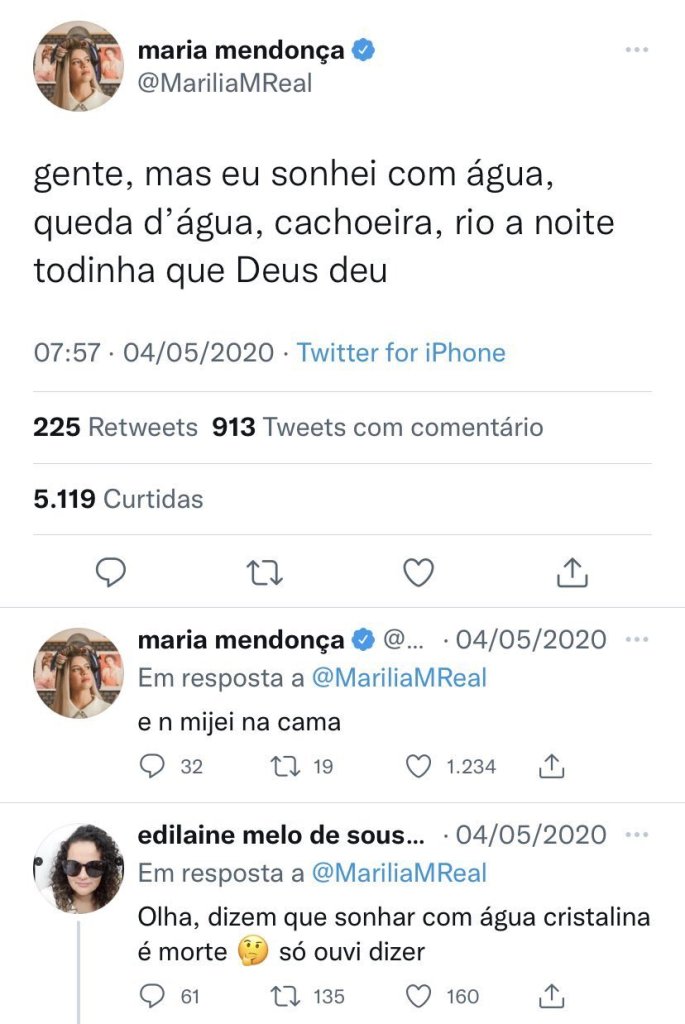Like edilaine's comment with 160 likes
This screenshot has width=685, height=1024.
pyautogui.click(x=420, y=996)
